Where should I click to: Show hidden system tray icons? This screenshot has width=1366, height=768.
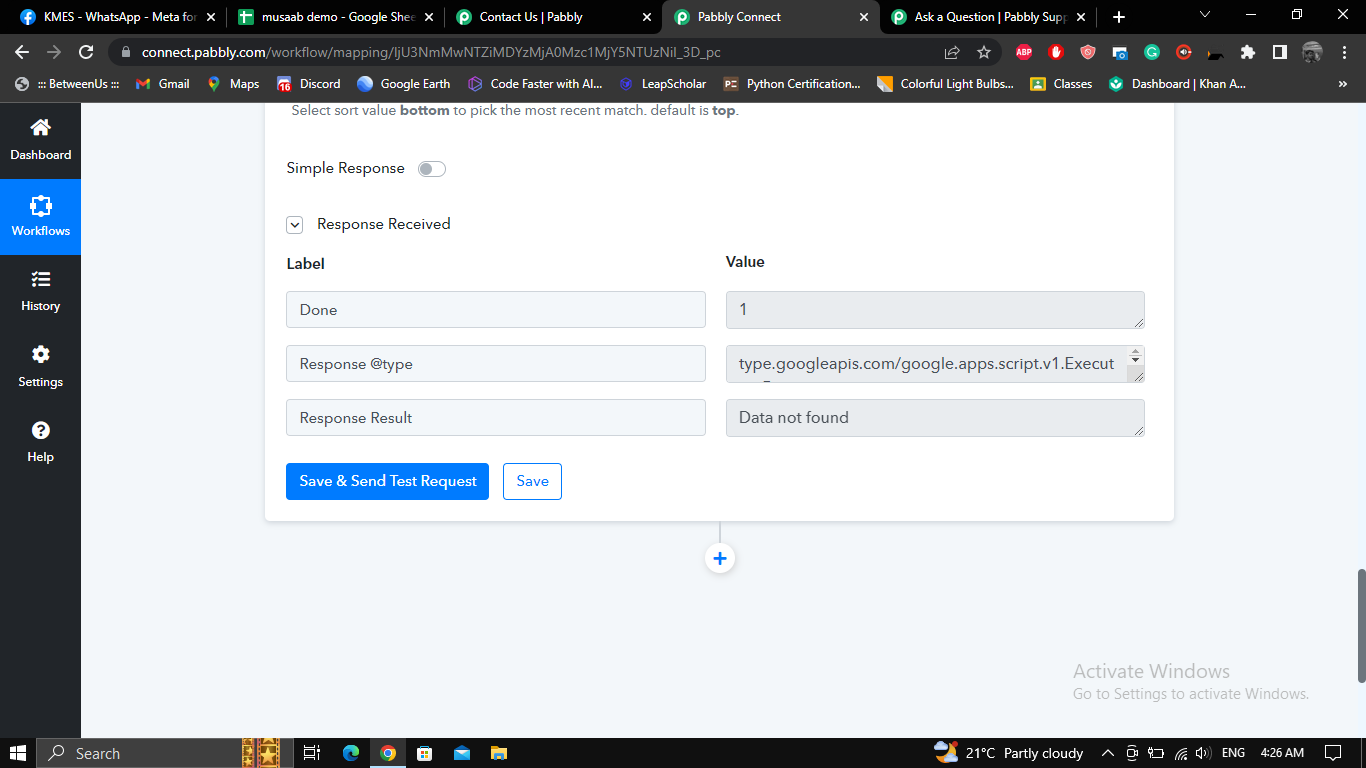point(1108,753)
